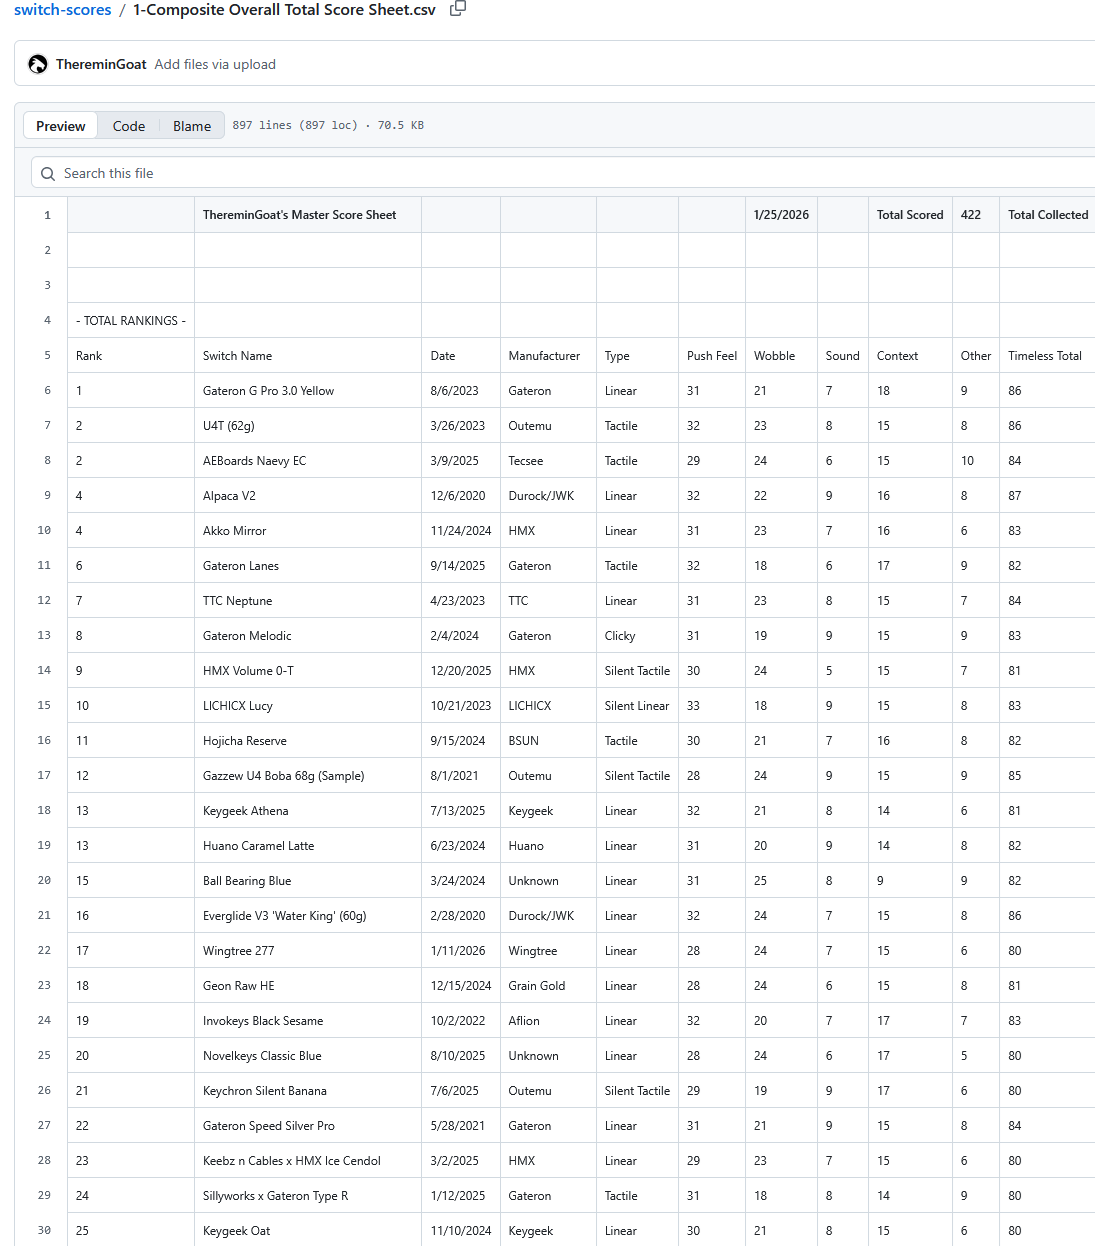Click 'Sillyworks x Gateron Type R' cell
This screenshot has height=1246, width=1095.
pos(308,1195)
